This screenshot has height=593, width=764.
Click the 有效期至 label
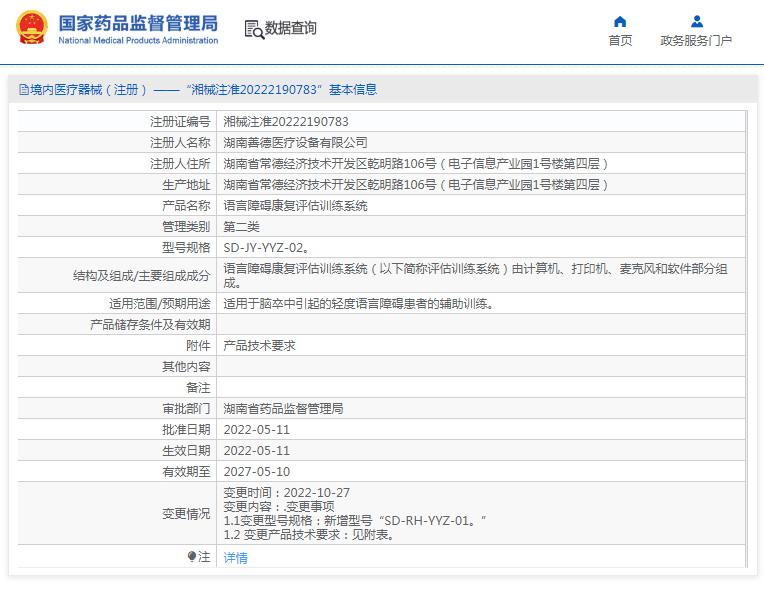coord(186,471)
